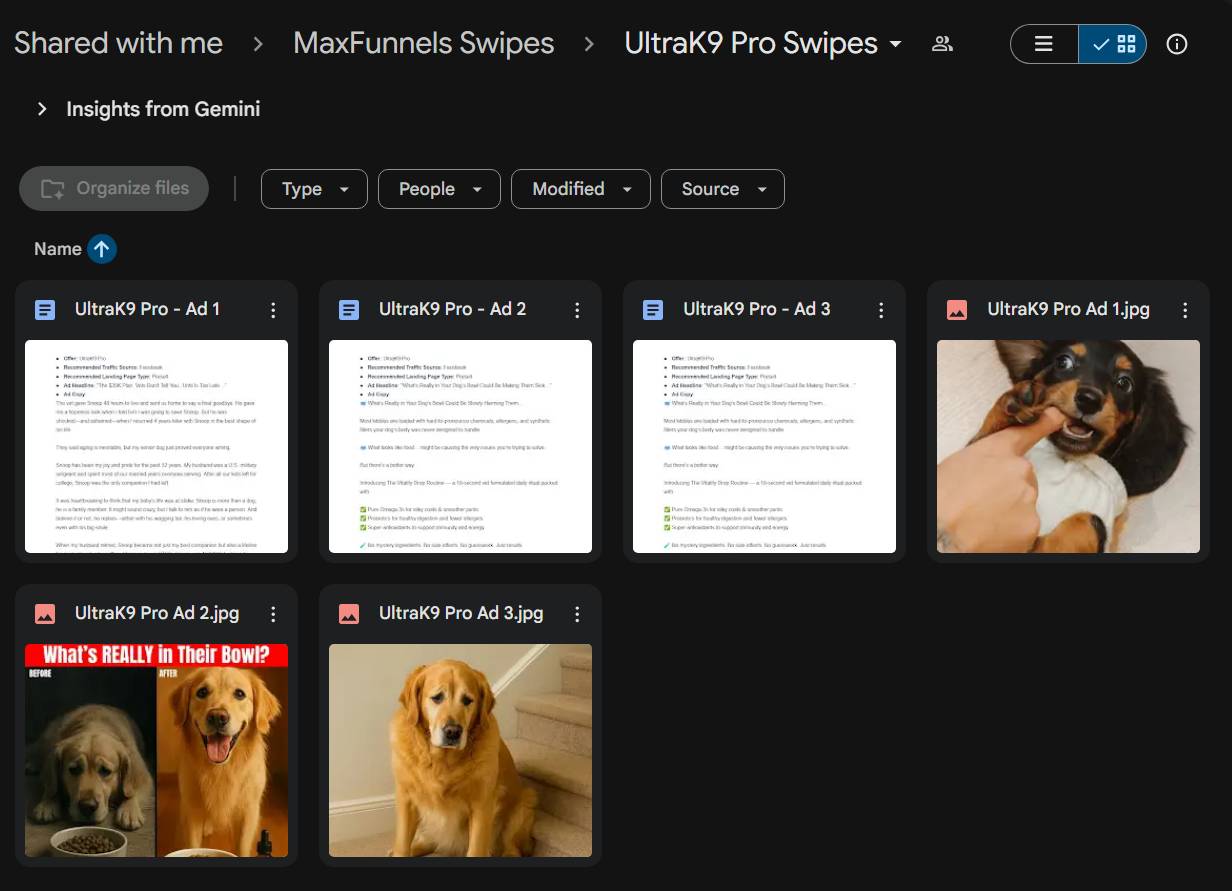Expand Insights from Gemini section

pos(42,109)
